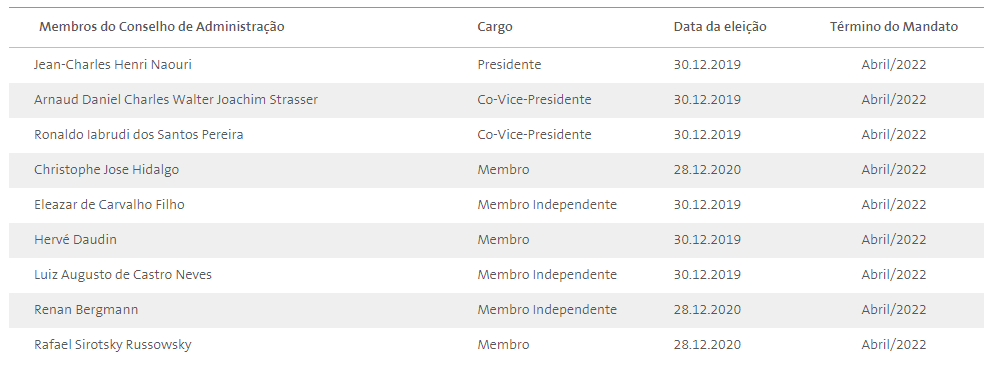Click the name Jean-Charles Henri Naouri
Viewport: 991px width, 365px height.
coord(112,64)
